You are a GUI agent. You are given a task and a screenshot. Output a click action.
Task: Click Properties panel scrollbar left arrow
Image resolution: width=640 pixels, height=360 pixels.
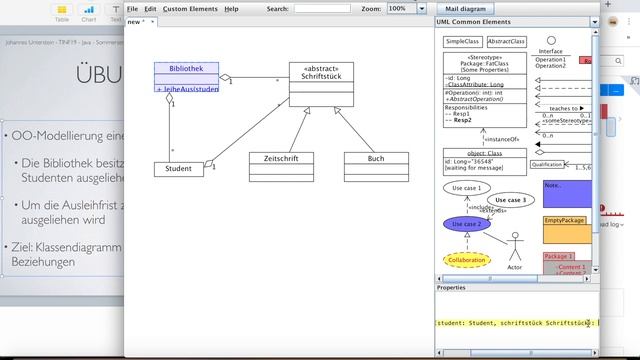(x=439, y=353)
